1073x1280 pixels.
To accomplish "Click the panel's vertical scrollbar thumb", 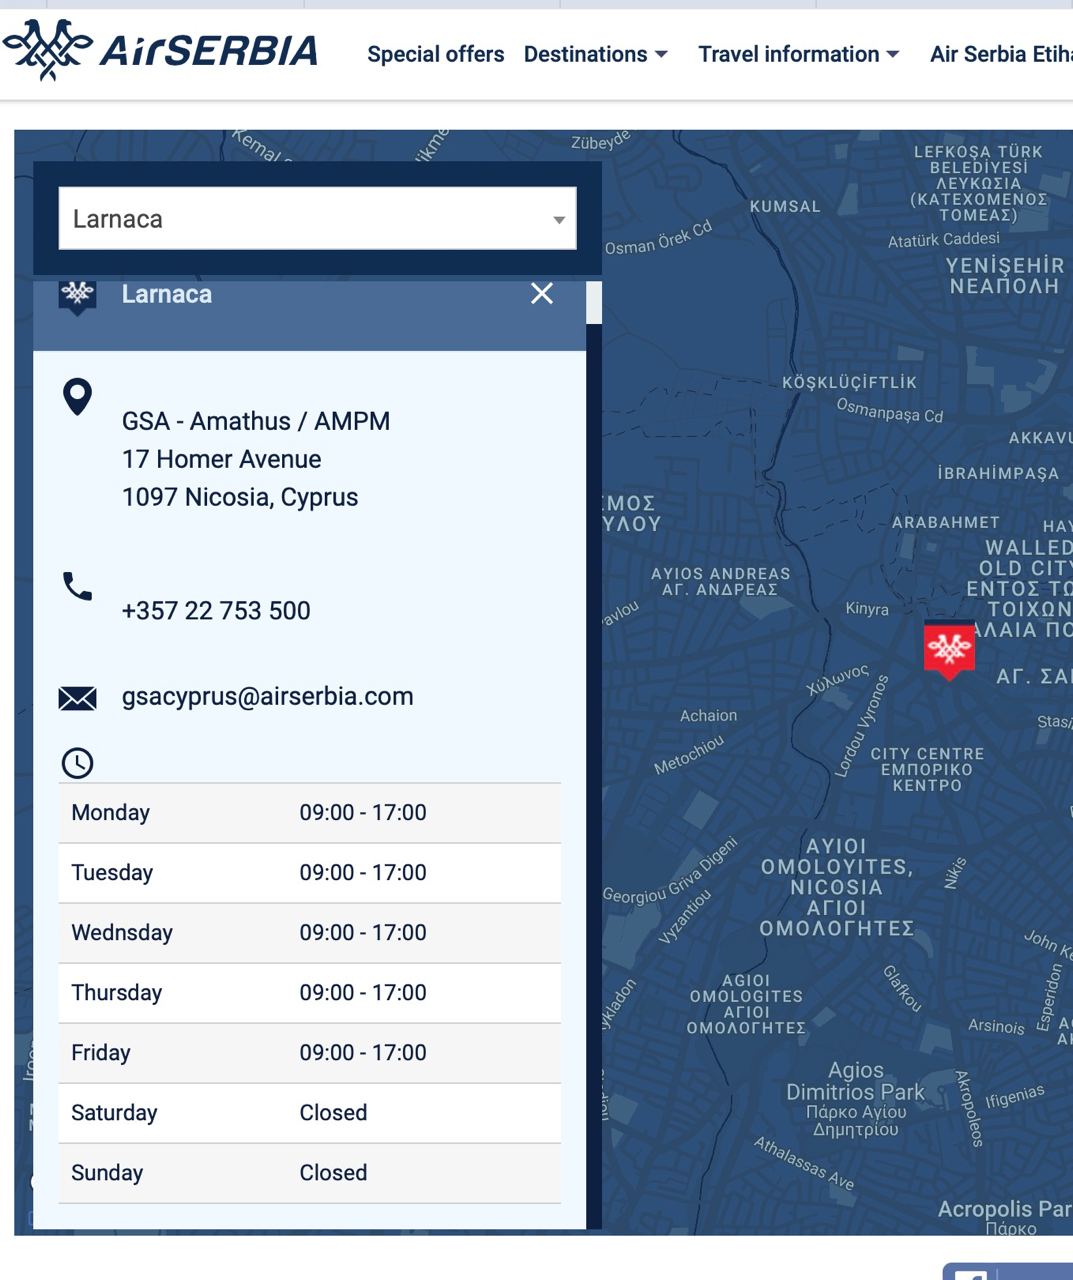I will pos(594,302).
